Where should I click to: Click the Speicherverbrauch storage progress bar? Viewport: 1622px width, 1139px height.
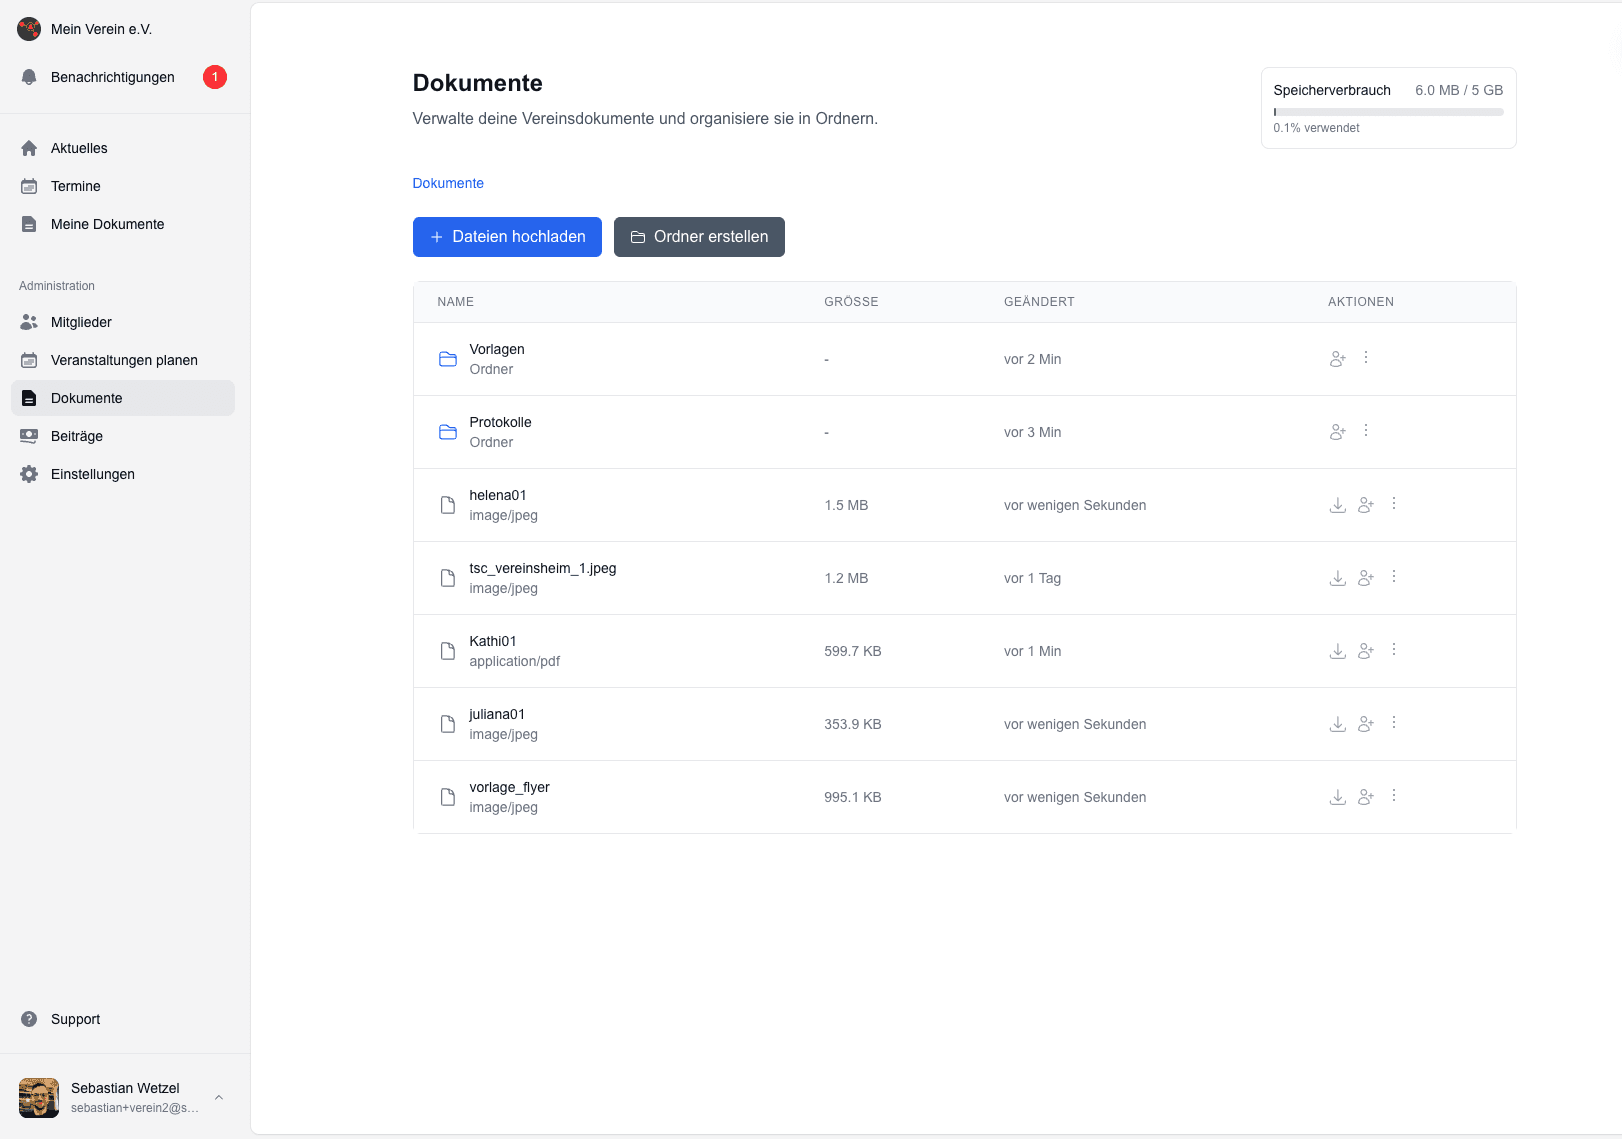point(1388,112)
